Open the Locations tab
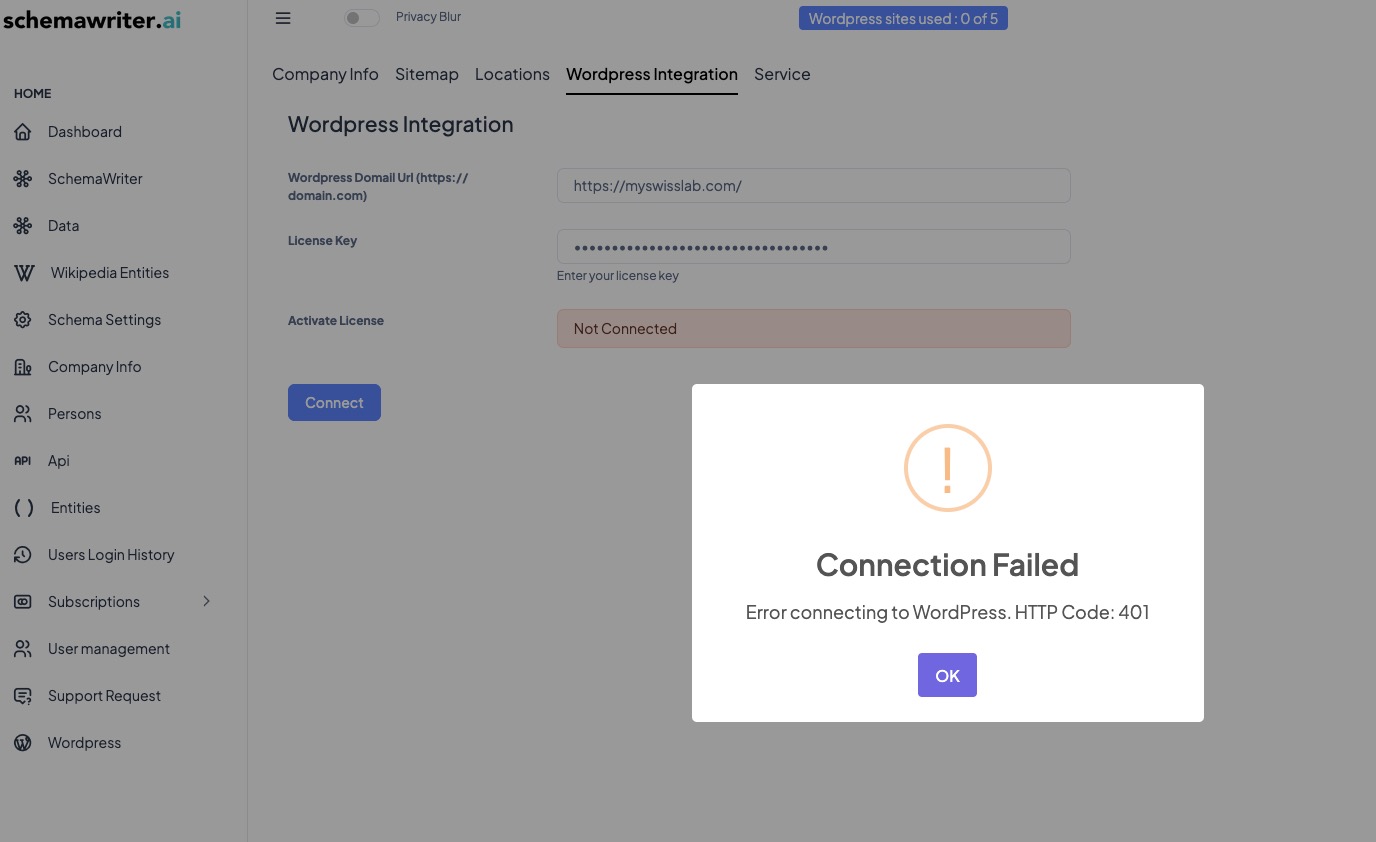Viewport: 1376px width, 842px height. [512, 75]
